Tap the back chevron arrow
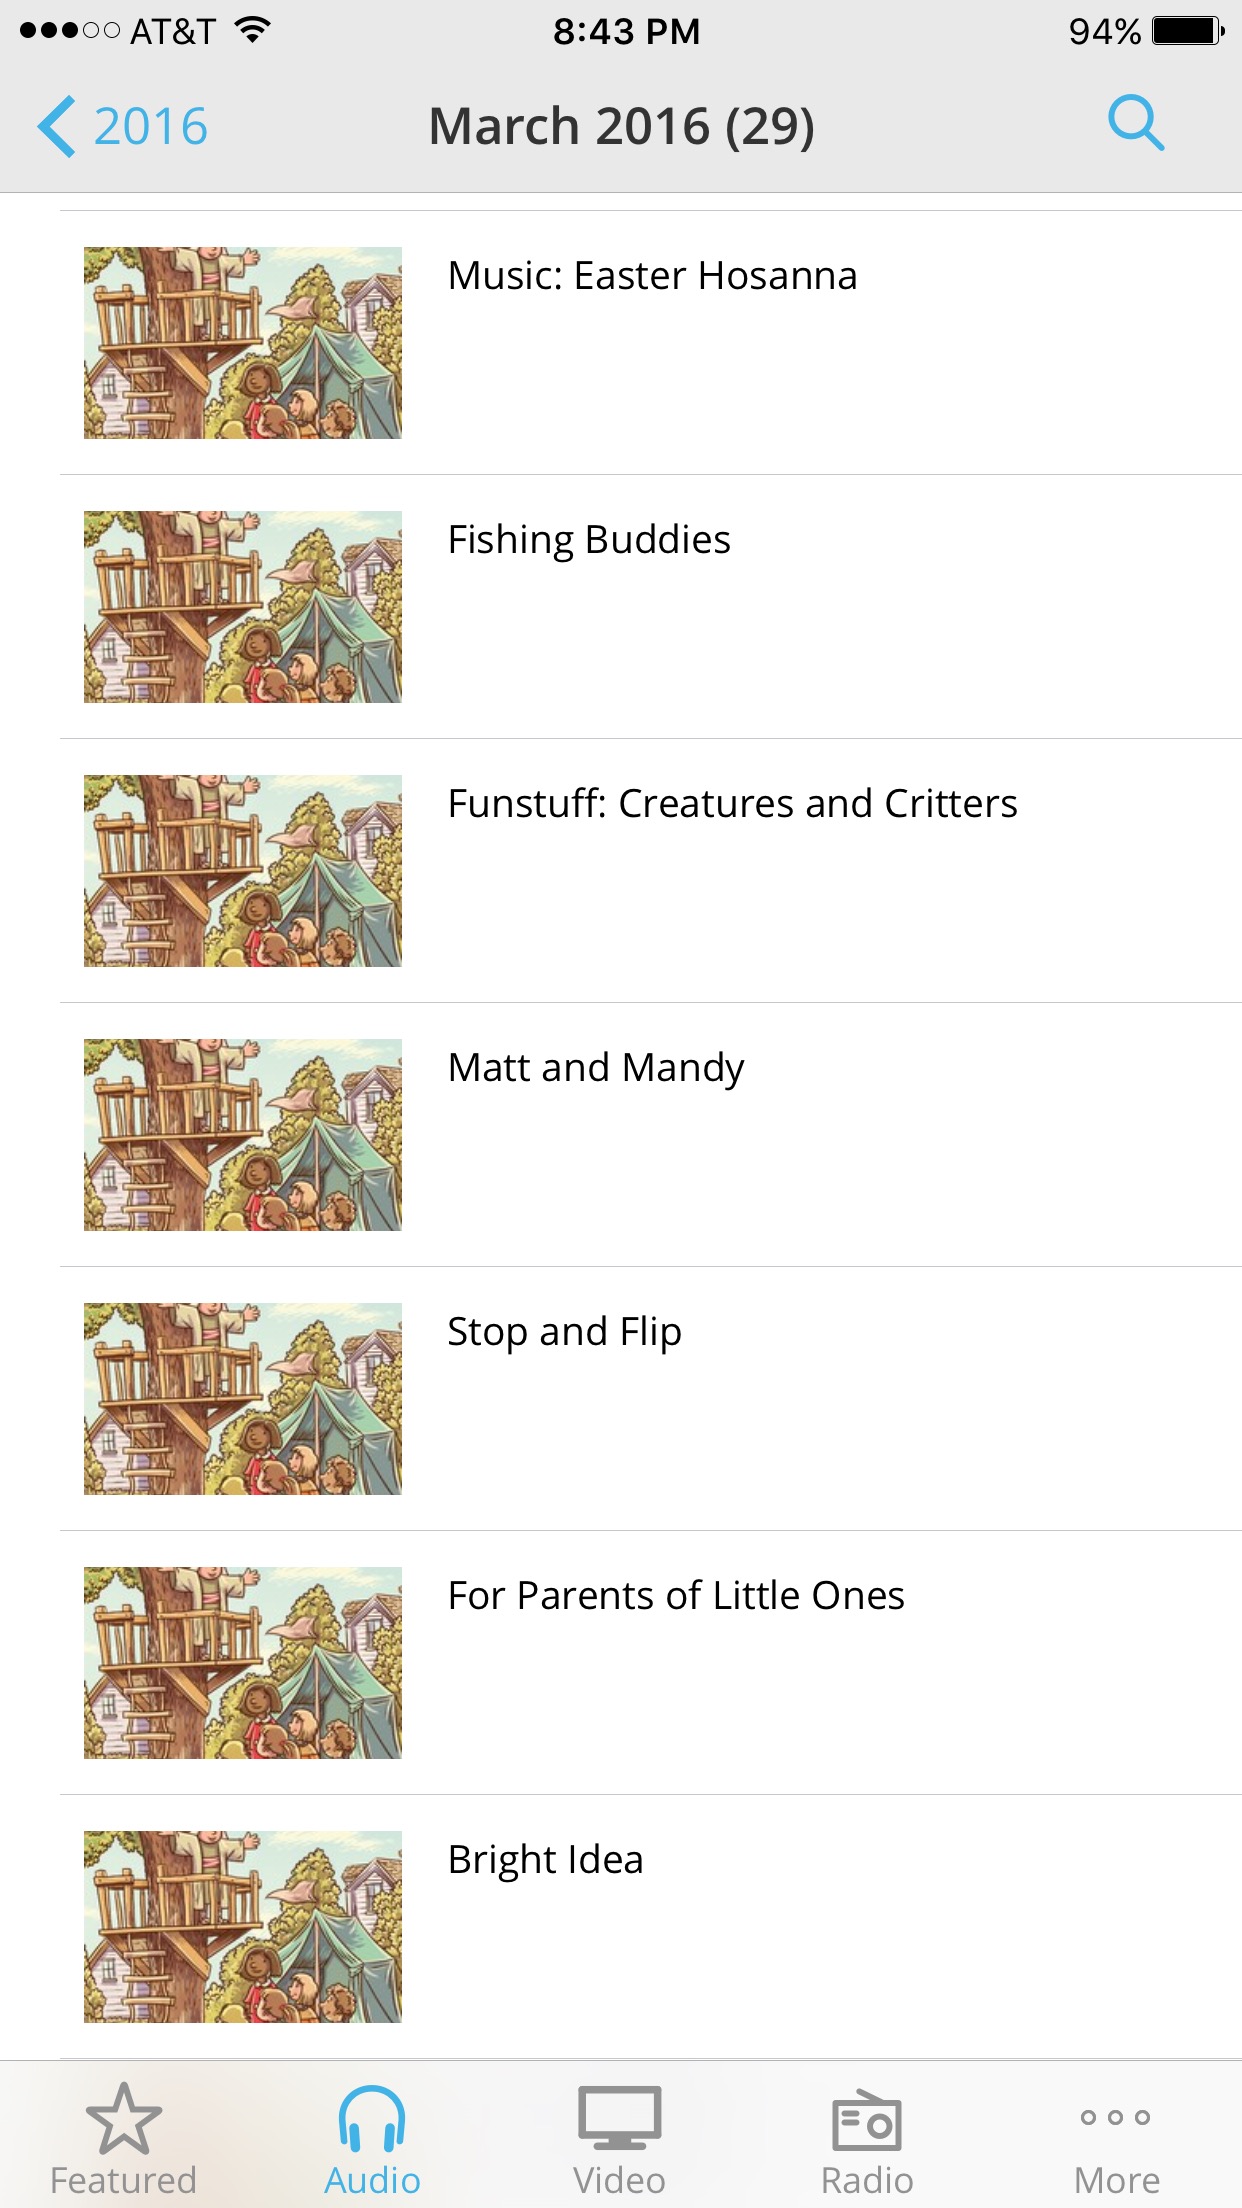The image size is (1242, 2208). 56,127
